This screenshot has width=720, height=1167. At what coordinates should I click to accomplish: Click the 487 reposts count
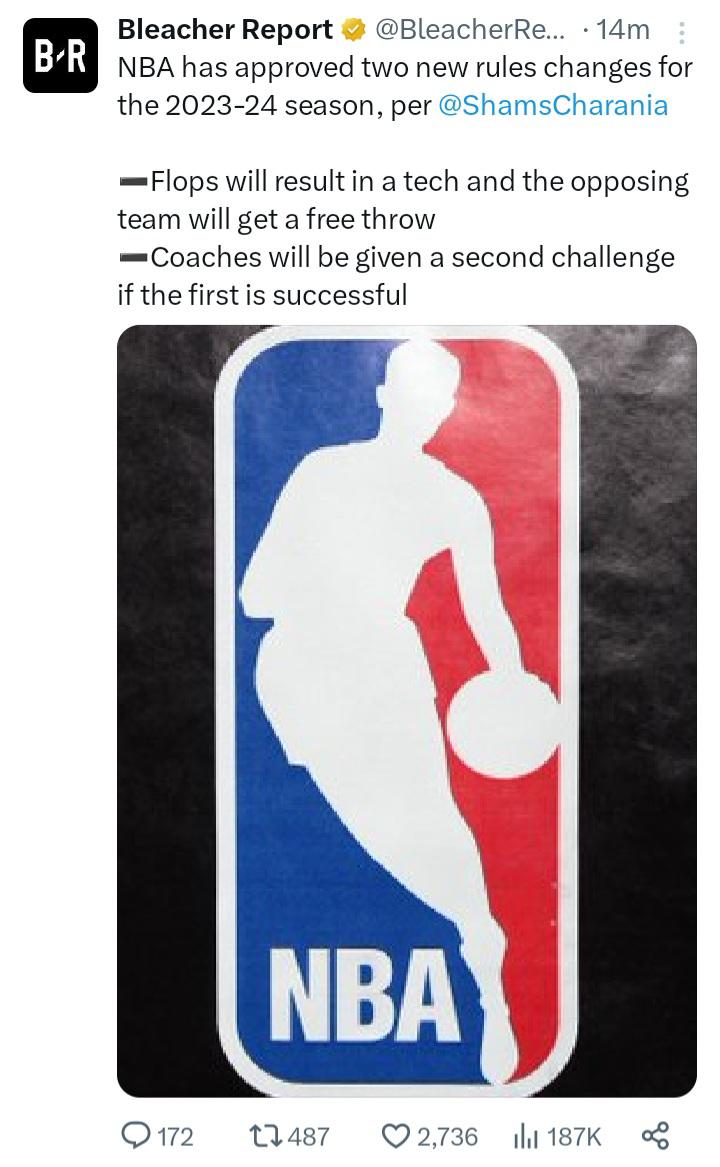pyautogui.click(x=308, y=1136)
